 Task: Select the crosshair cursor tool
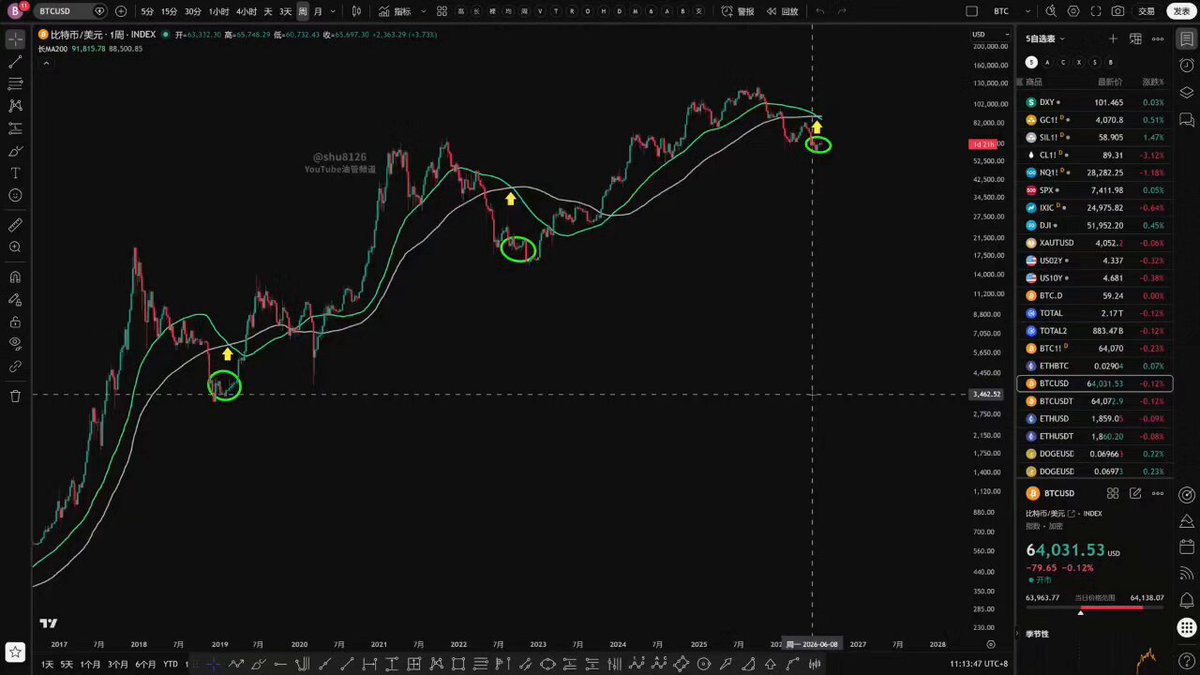tap(15, 39)
